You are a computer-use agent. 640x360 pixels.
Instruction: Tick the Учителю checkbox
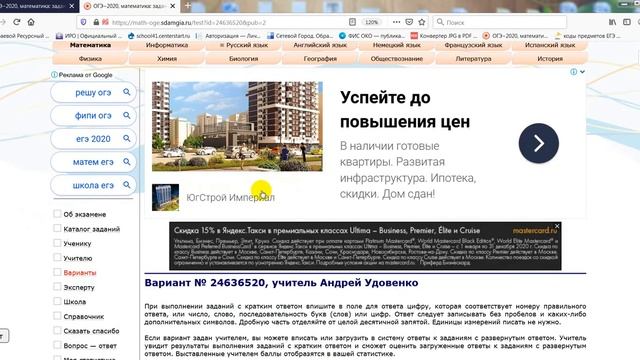[57, 258]
